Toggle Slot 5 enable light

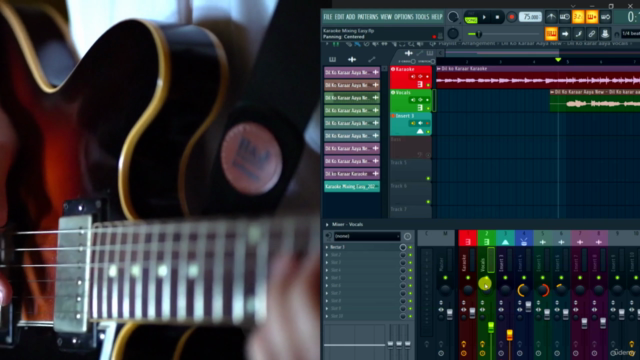pyautogui.click(x=411, y=278)
